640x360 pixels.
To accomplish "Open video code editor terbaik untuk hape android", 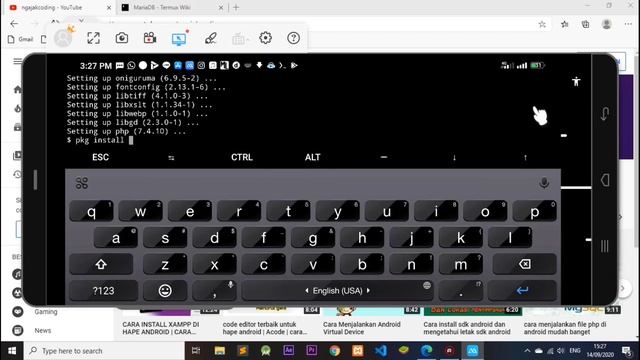I will click(265, 328).
